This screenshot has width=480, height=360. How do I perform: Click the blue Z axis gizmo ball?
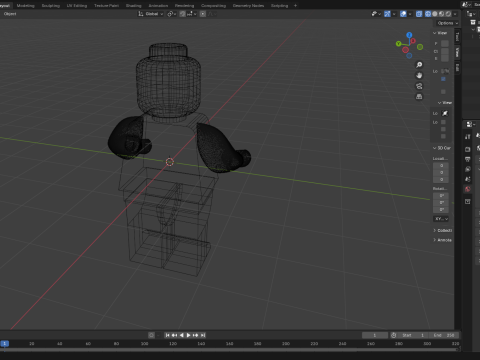coord(409,35)
